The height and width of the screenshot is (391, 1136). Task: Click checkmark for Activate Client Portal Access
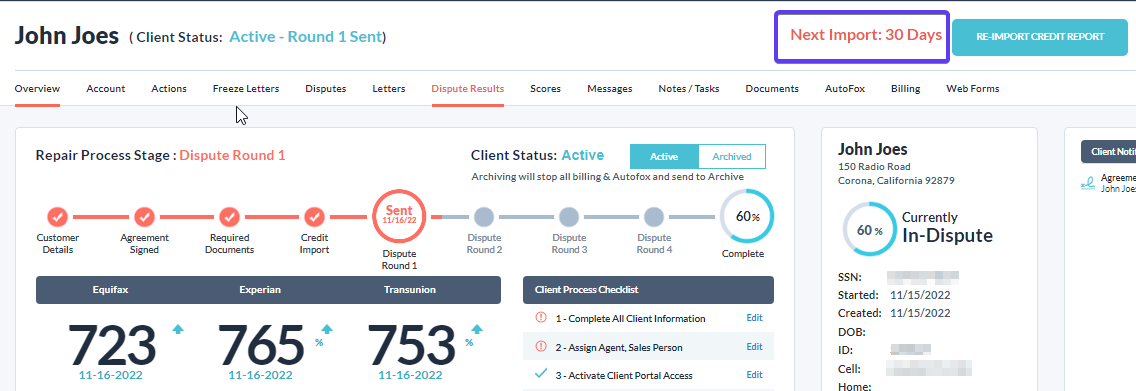[x=540, y=374]
